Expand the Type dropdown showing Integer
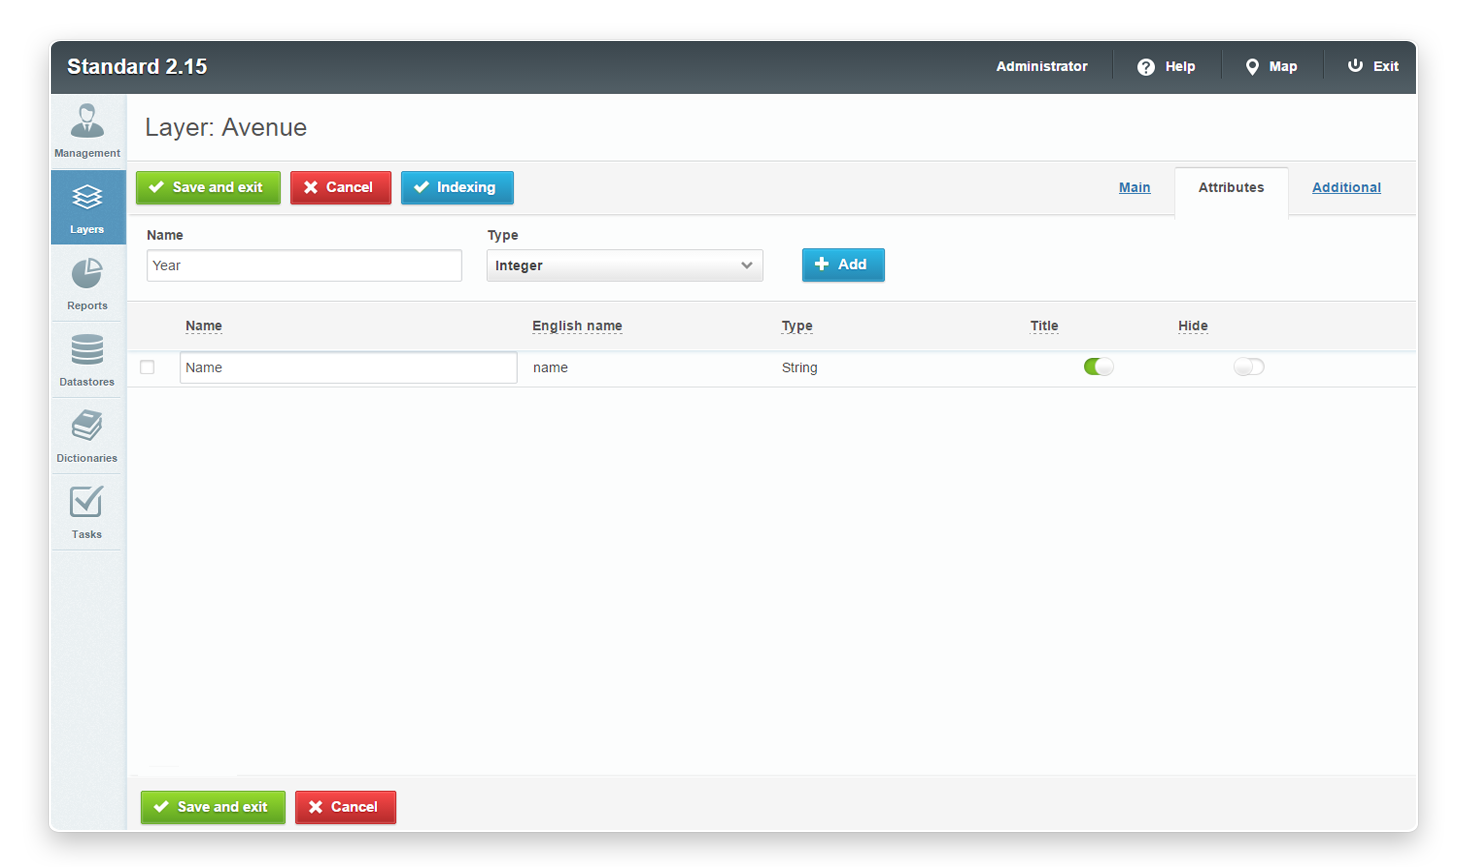The image size is (1470, 867). tap(624, 266)
